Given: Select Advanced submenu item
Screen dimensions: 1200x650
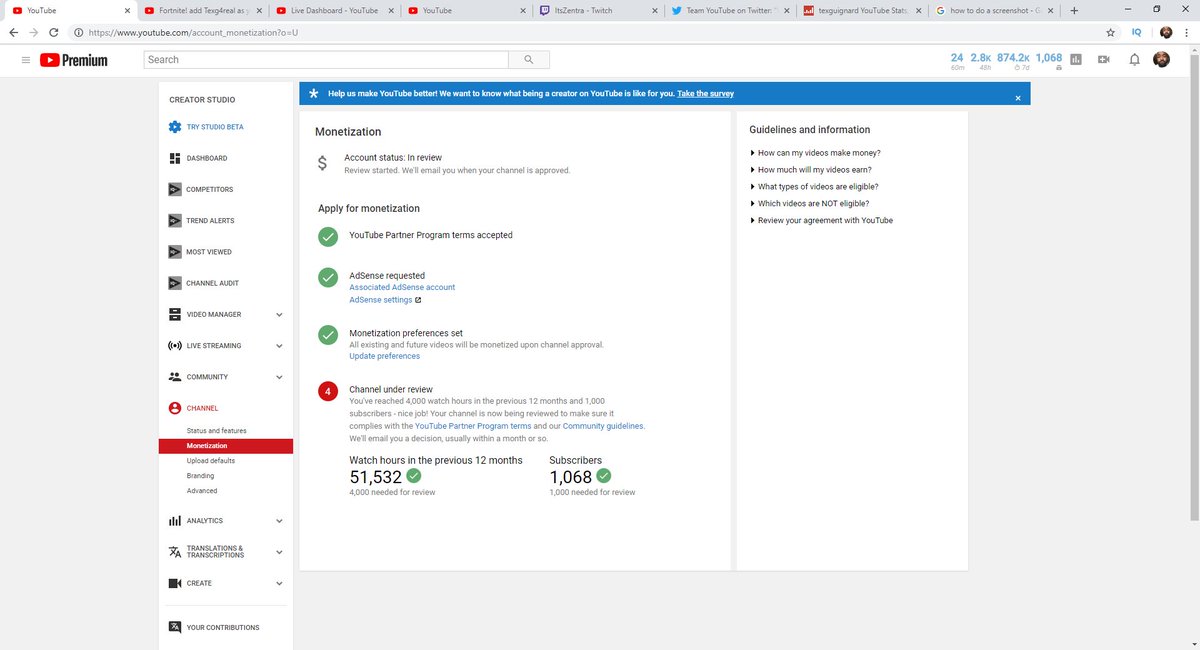Looking at the screenshot, I should coord(201,491).
